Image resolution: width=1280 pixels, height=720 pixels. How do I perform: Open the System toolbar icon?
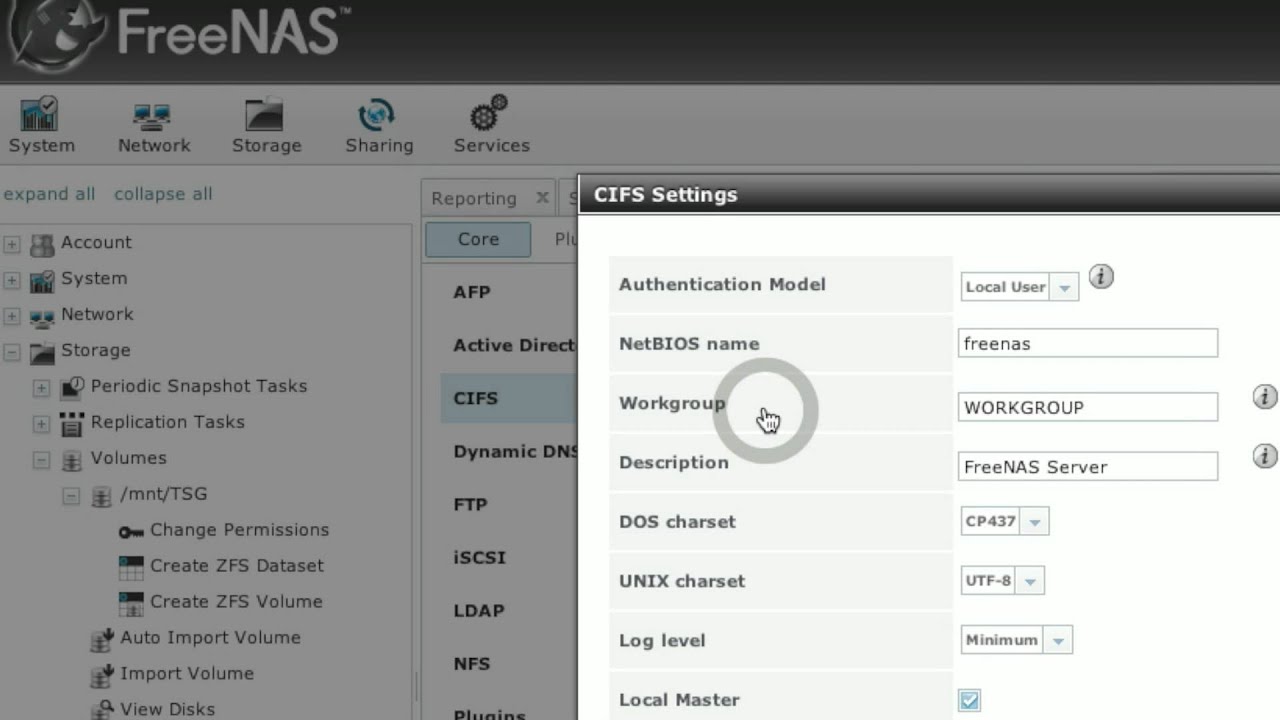pos(40,113)
